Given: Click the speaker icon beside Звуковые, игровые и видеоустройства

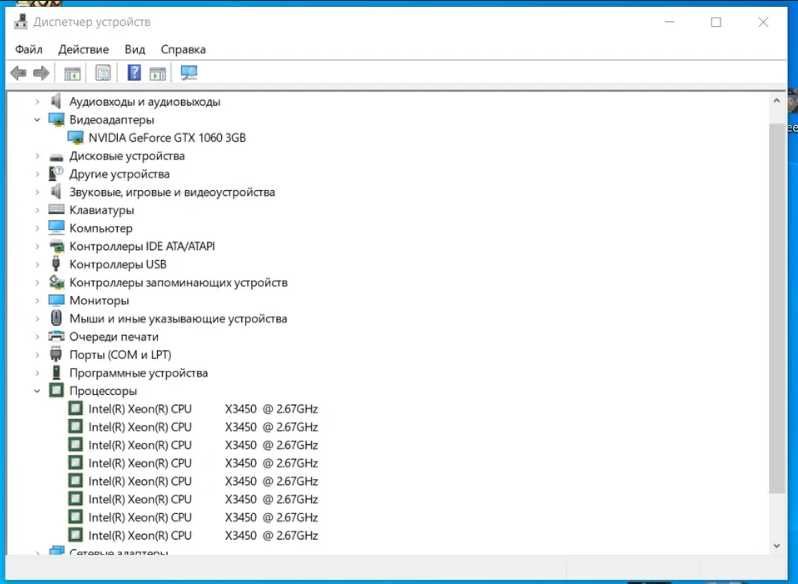Looking at the screenshot, I should [x=56, y=192].
